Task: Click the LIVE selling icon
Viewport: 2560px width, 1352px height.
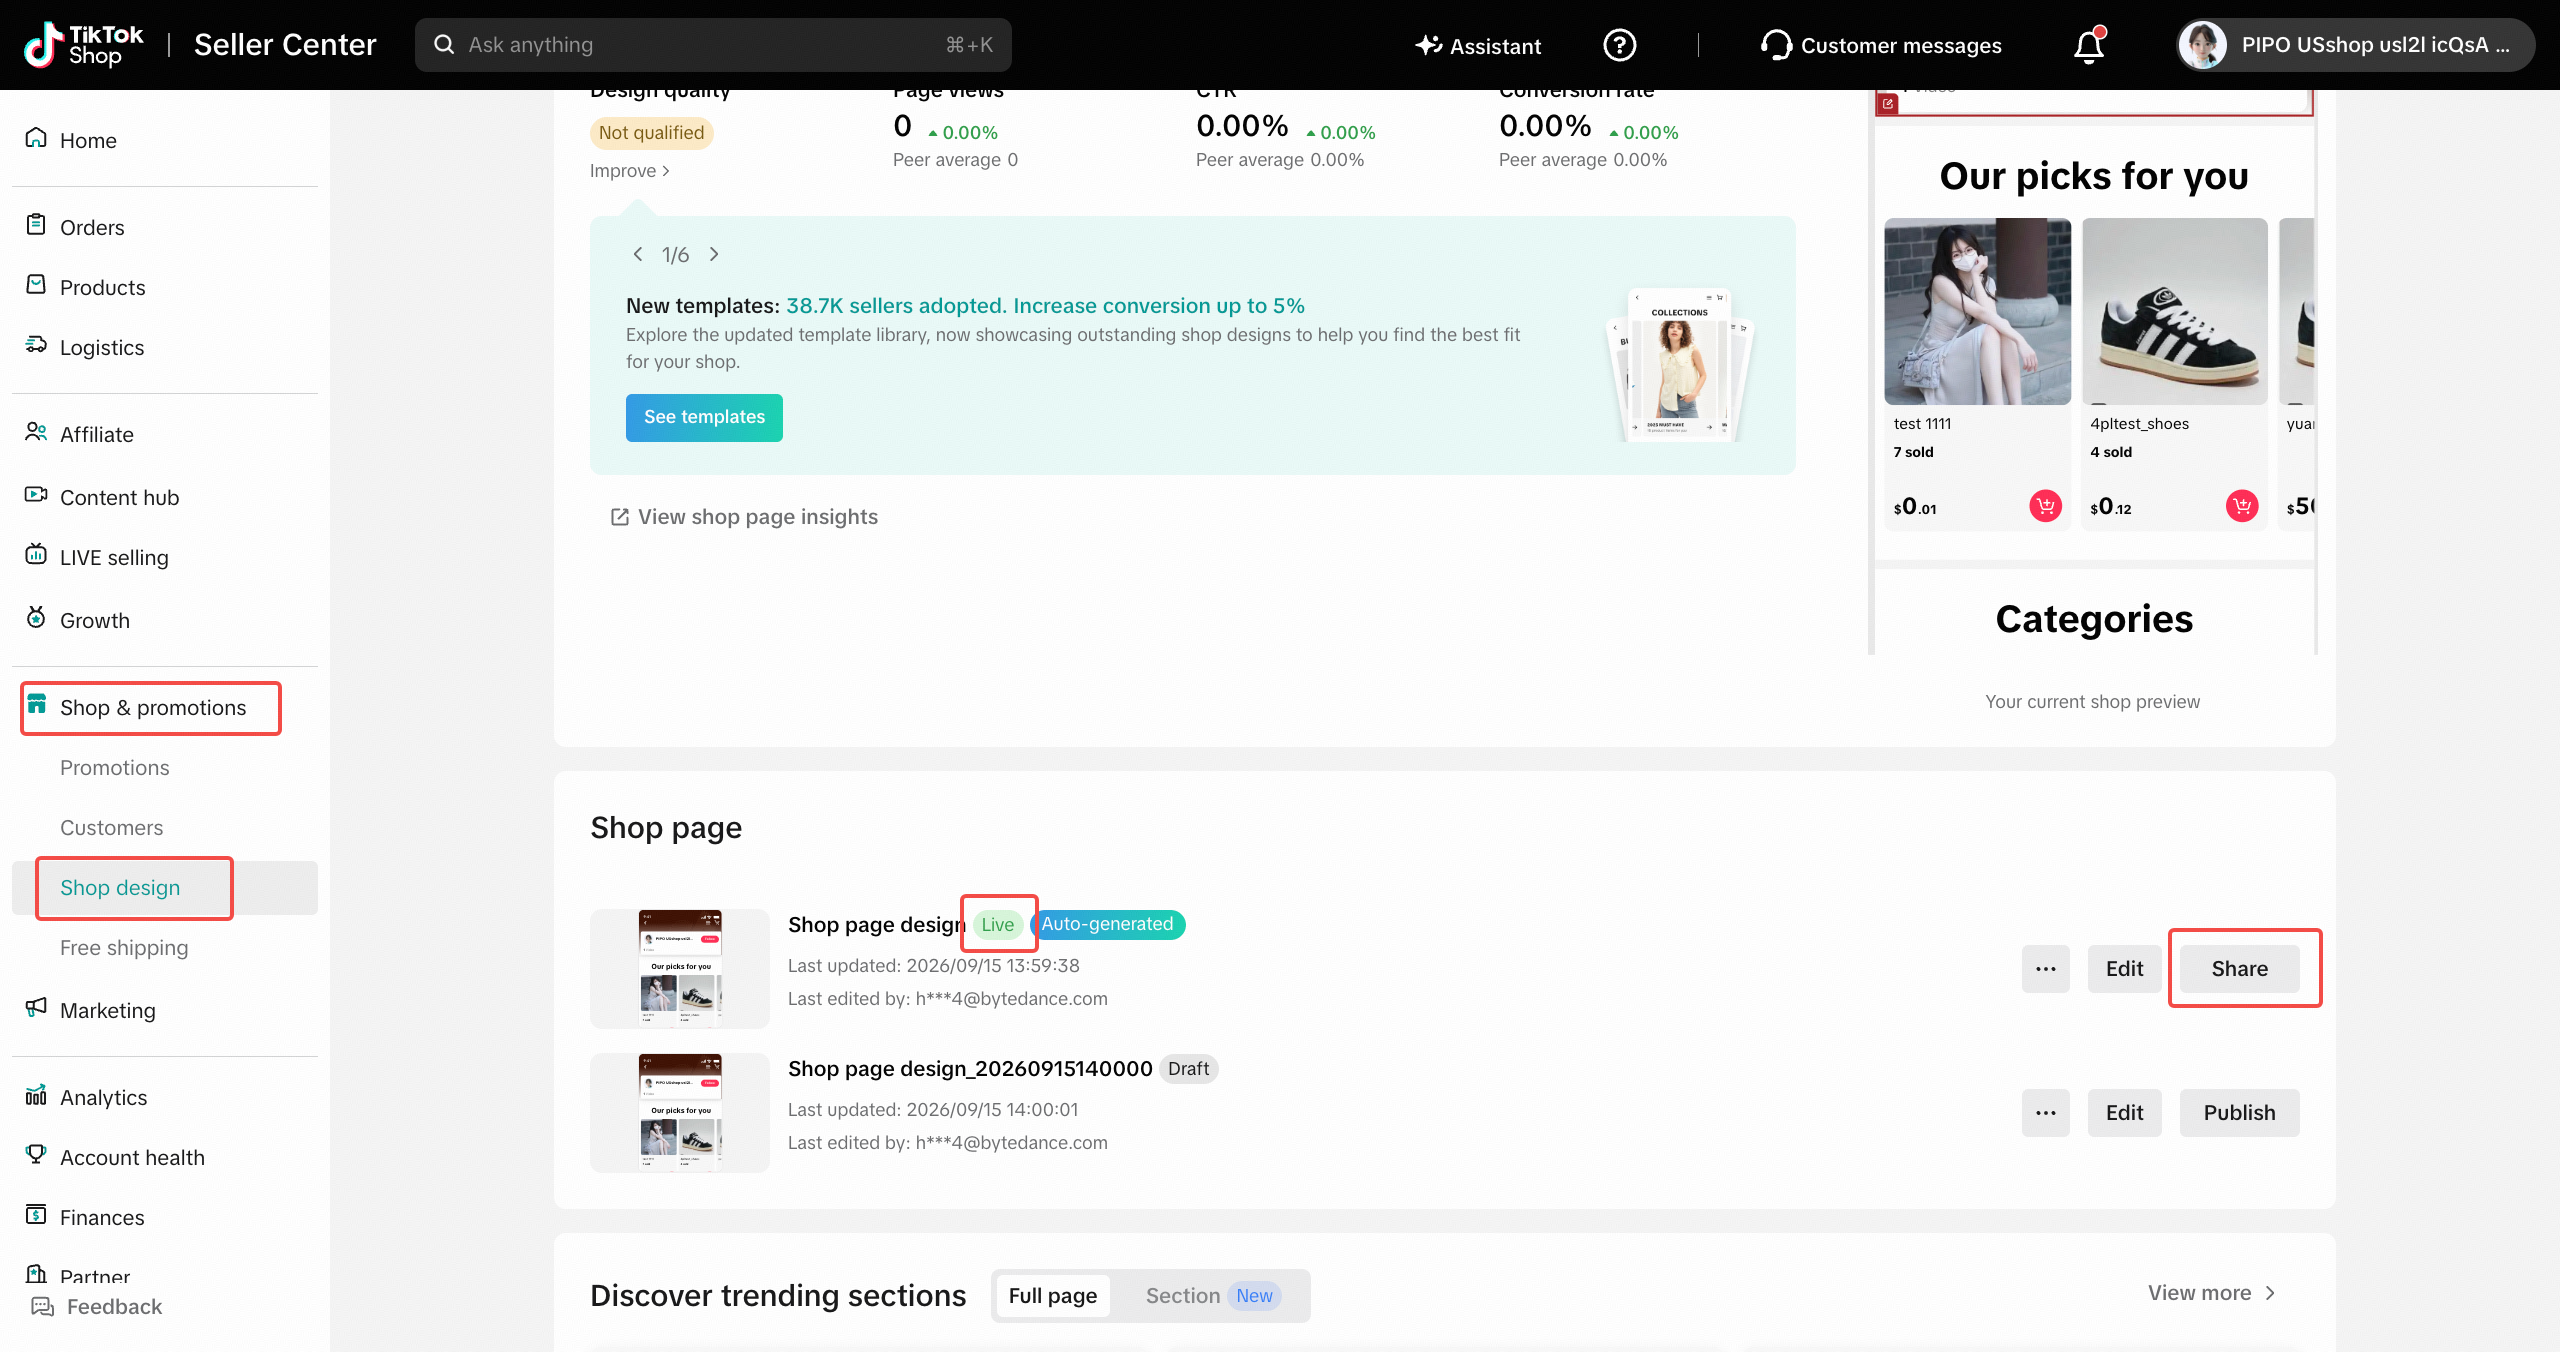Action: pyautogui.click(x=36, y=556)
